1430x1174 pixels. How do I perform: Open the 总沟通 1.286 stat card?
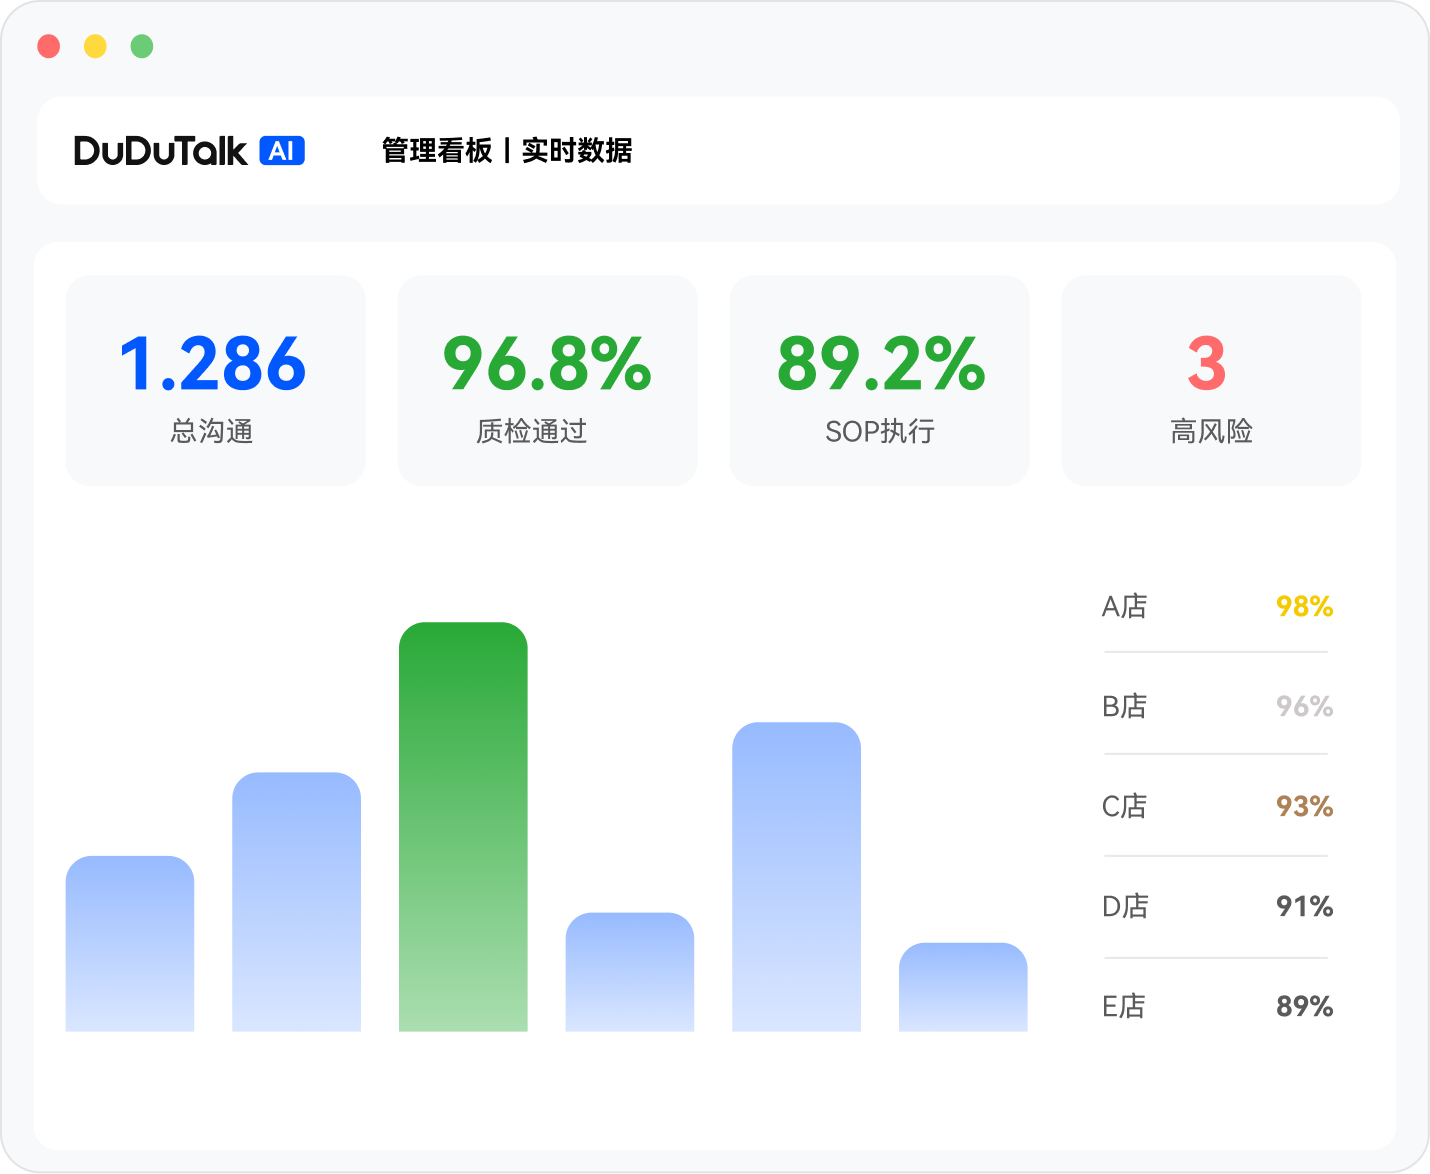[215, 381]
